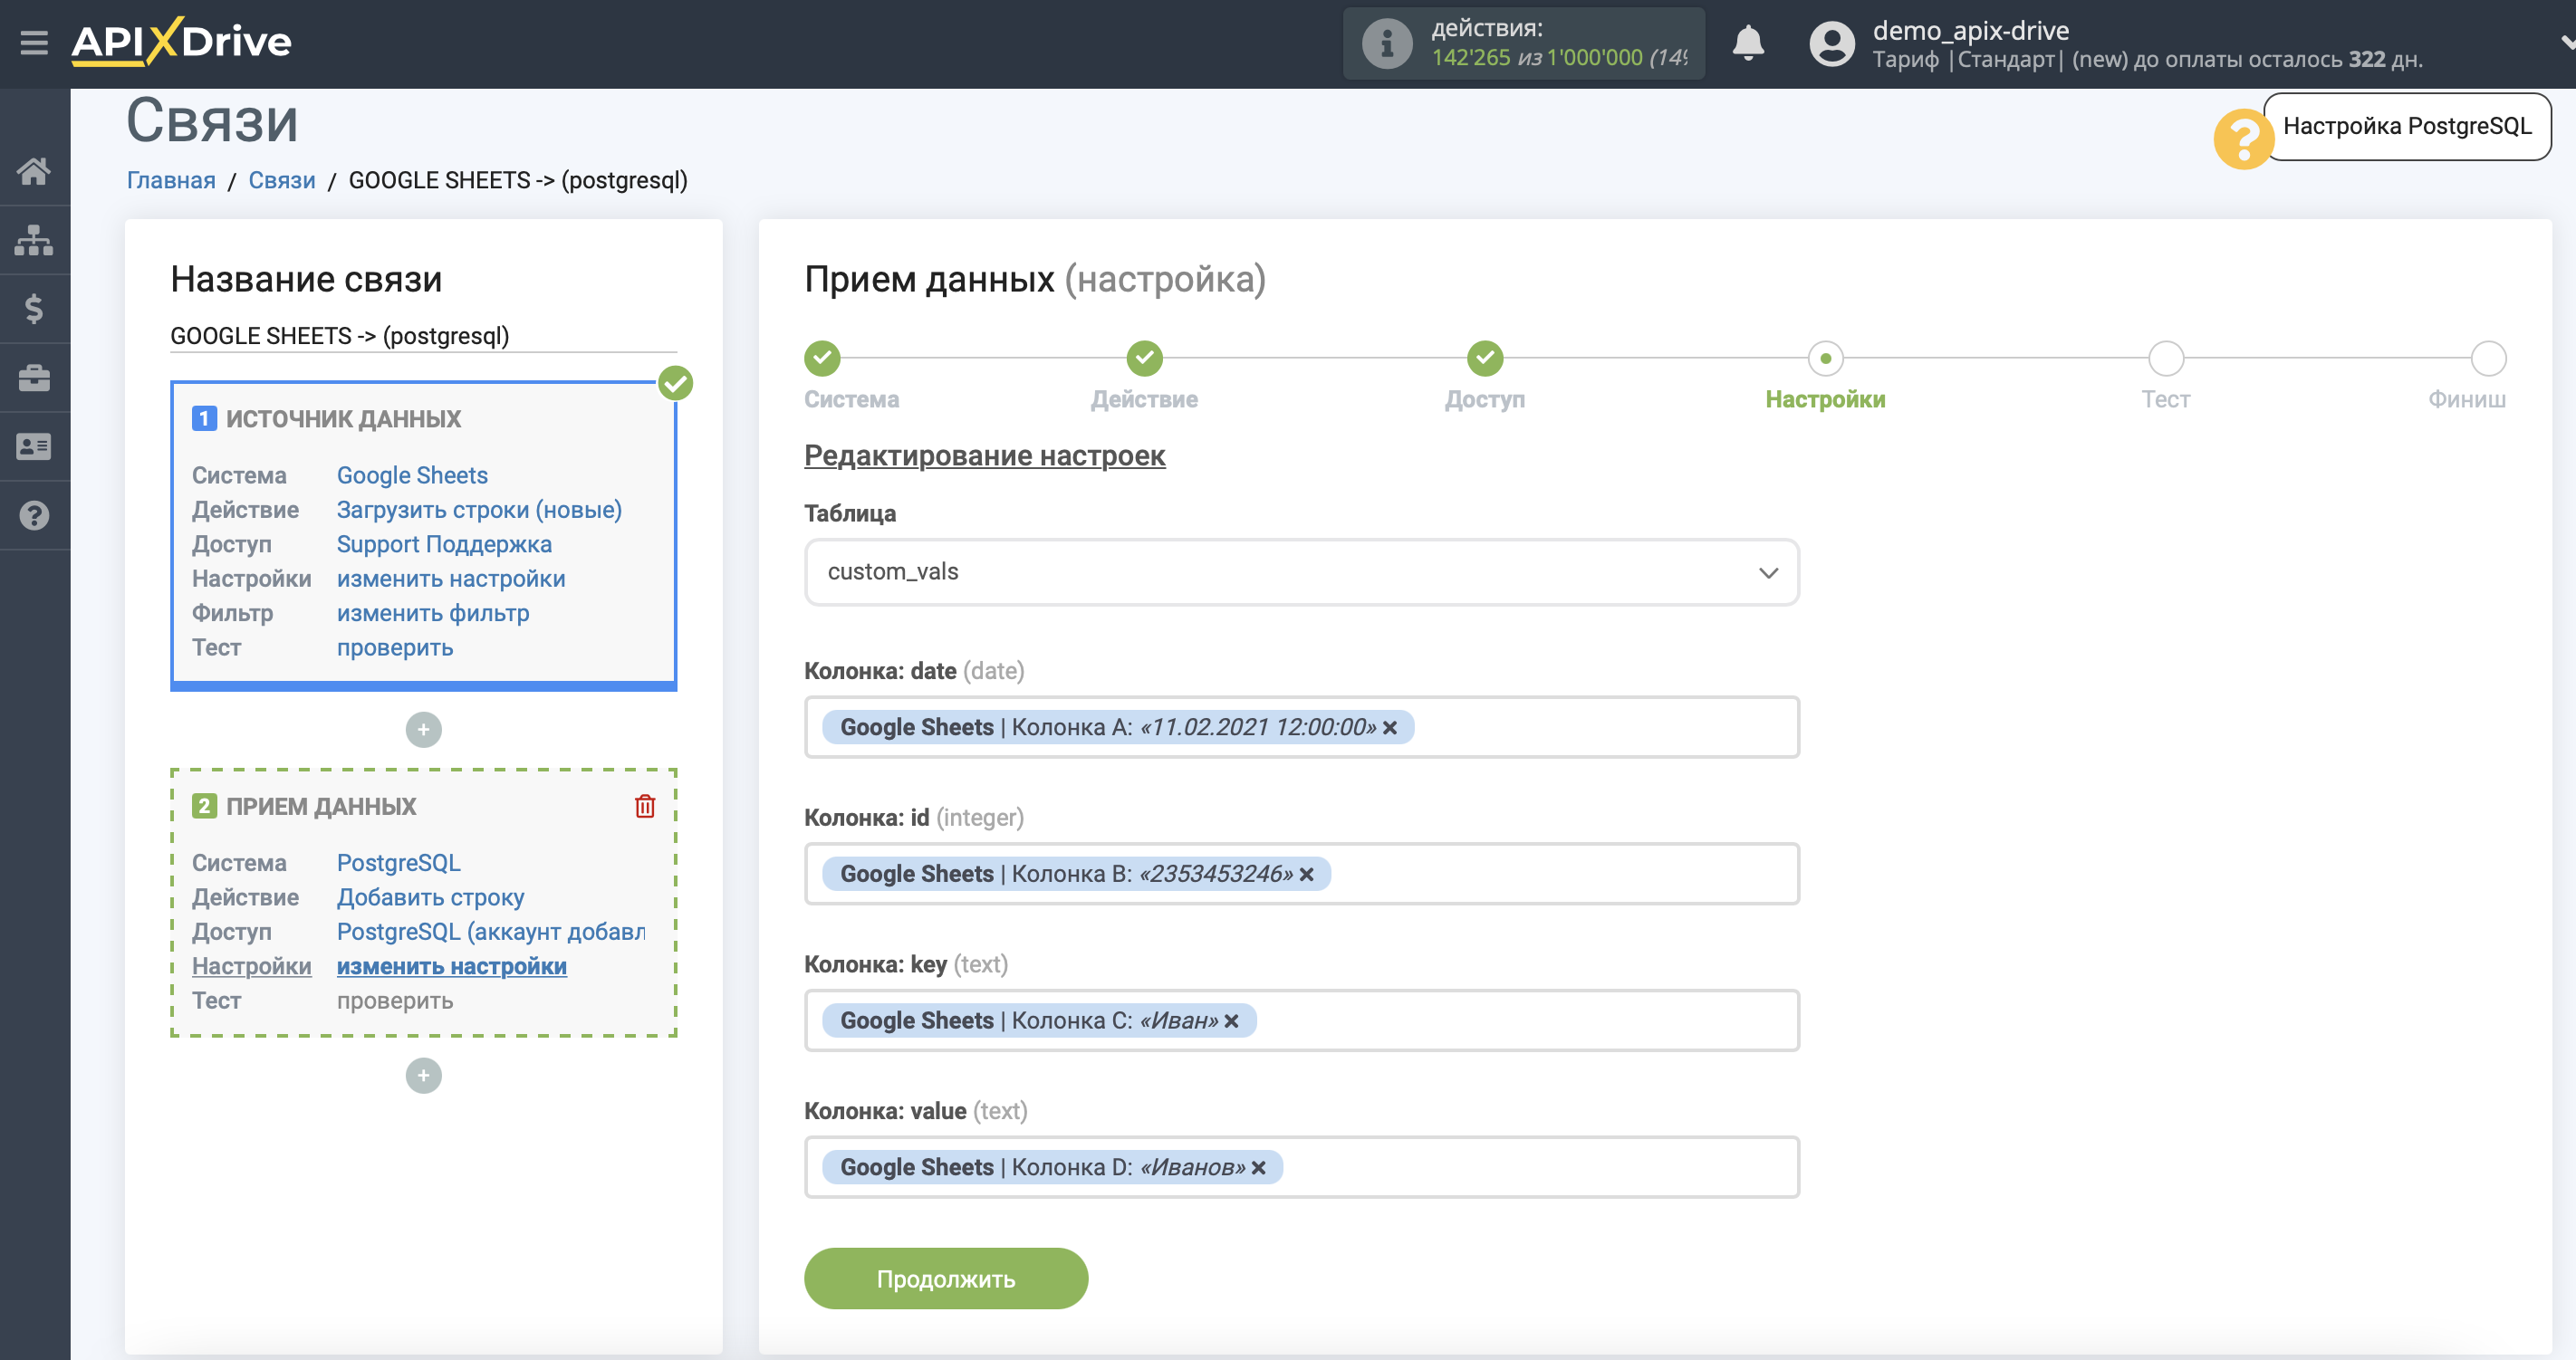This screenshot has height=1360, width=2576.
Task: Go to the Доступ step
Action: (1485, 358)
